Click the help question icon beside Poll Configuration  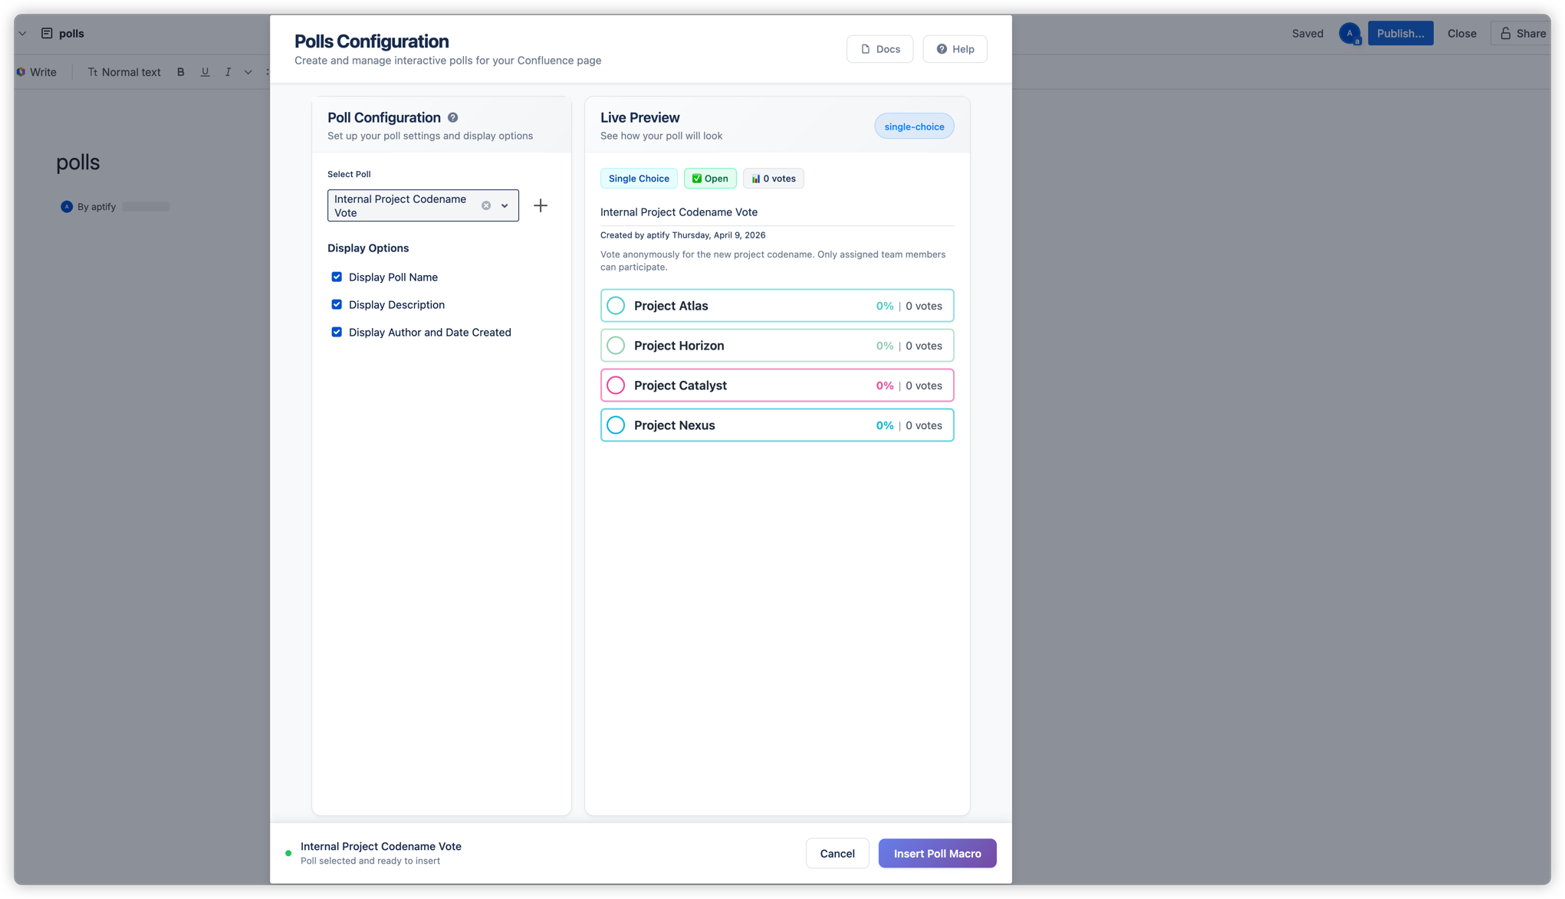[x=452, y=117]
